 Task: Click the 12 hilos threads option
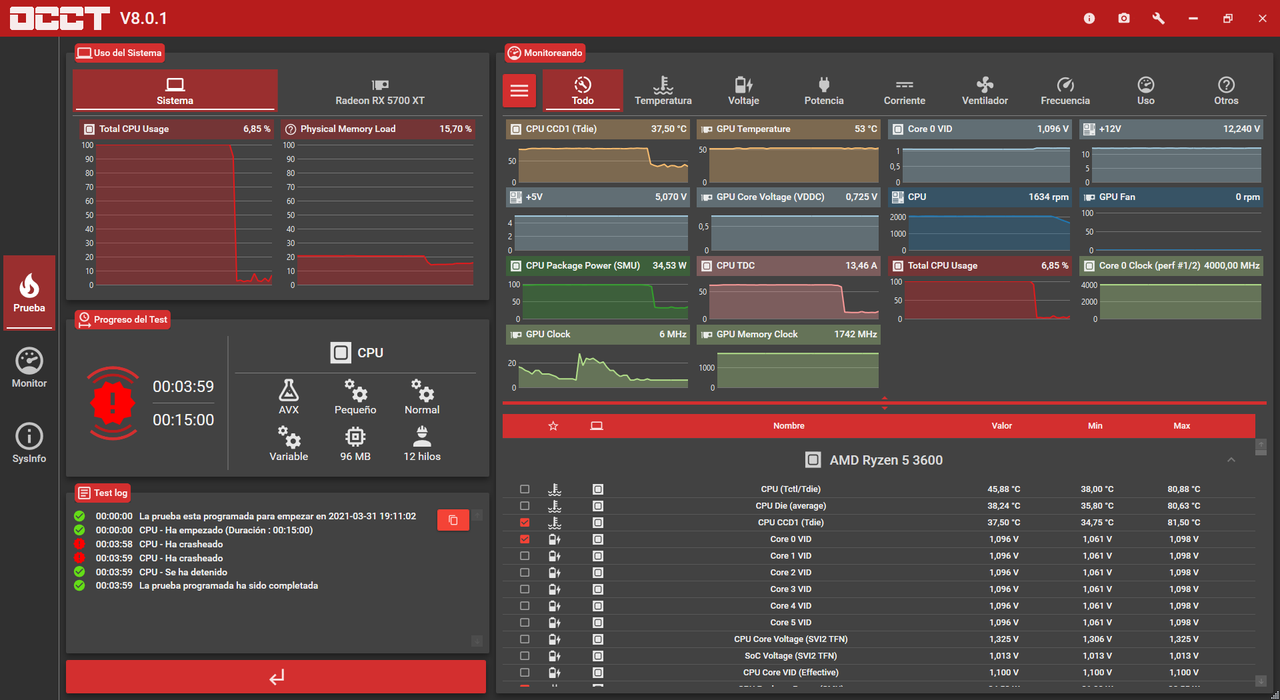(x=422, y=444)
